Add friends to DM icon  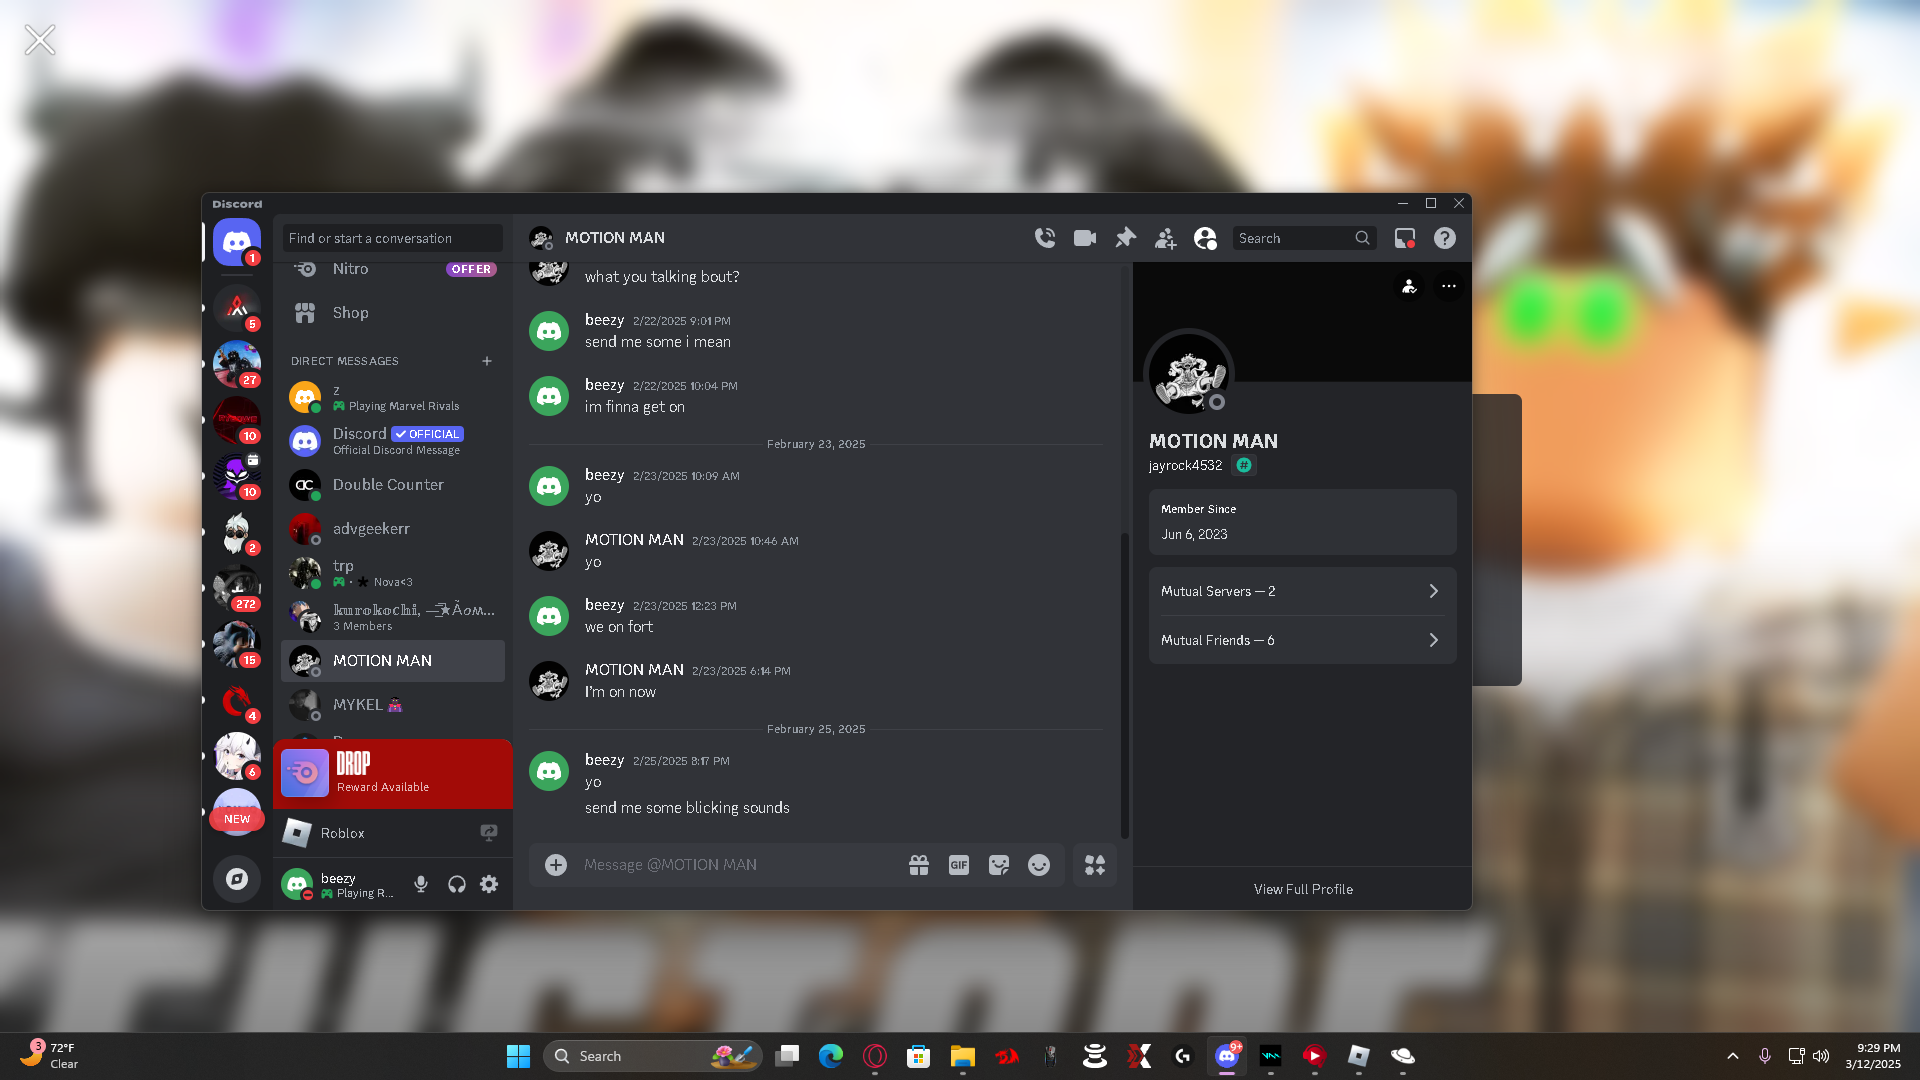click(x=1165, y=238)
